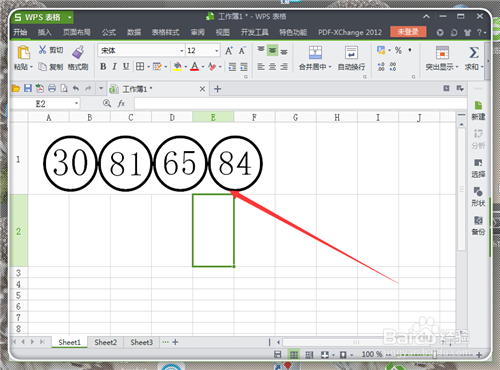The width and height of the screenshot is (500, 370).
Task: Click the Cut scissors icon
Action: (42, 50)
